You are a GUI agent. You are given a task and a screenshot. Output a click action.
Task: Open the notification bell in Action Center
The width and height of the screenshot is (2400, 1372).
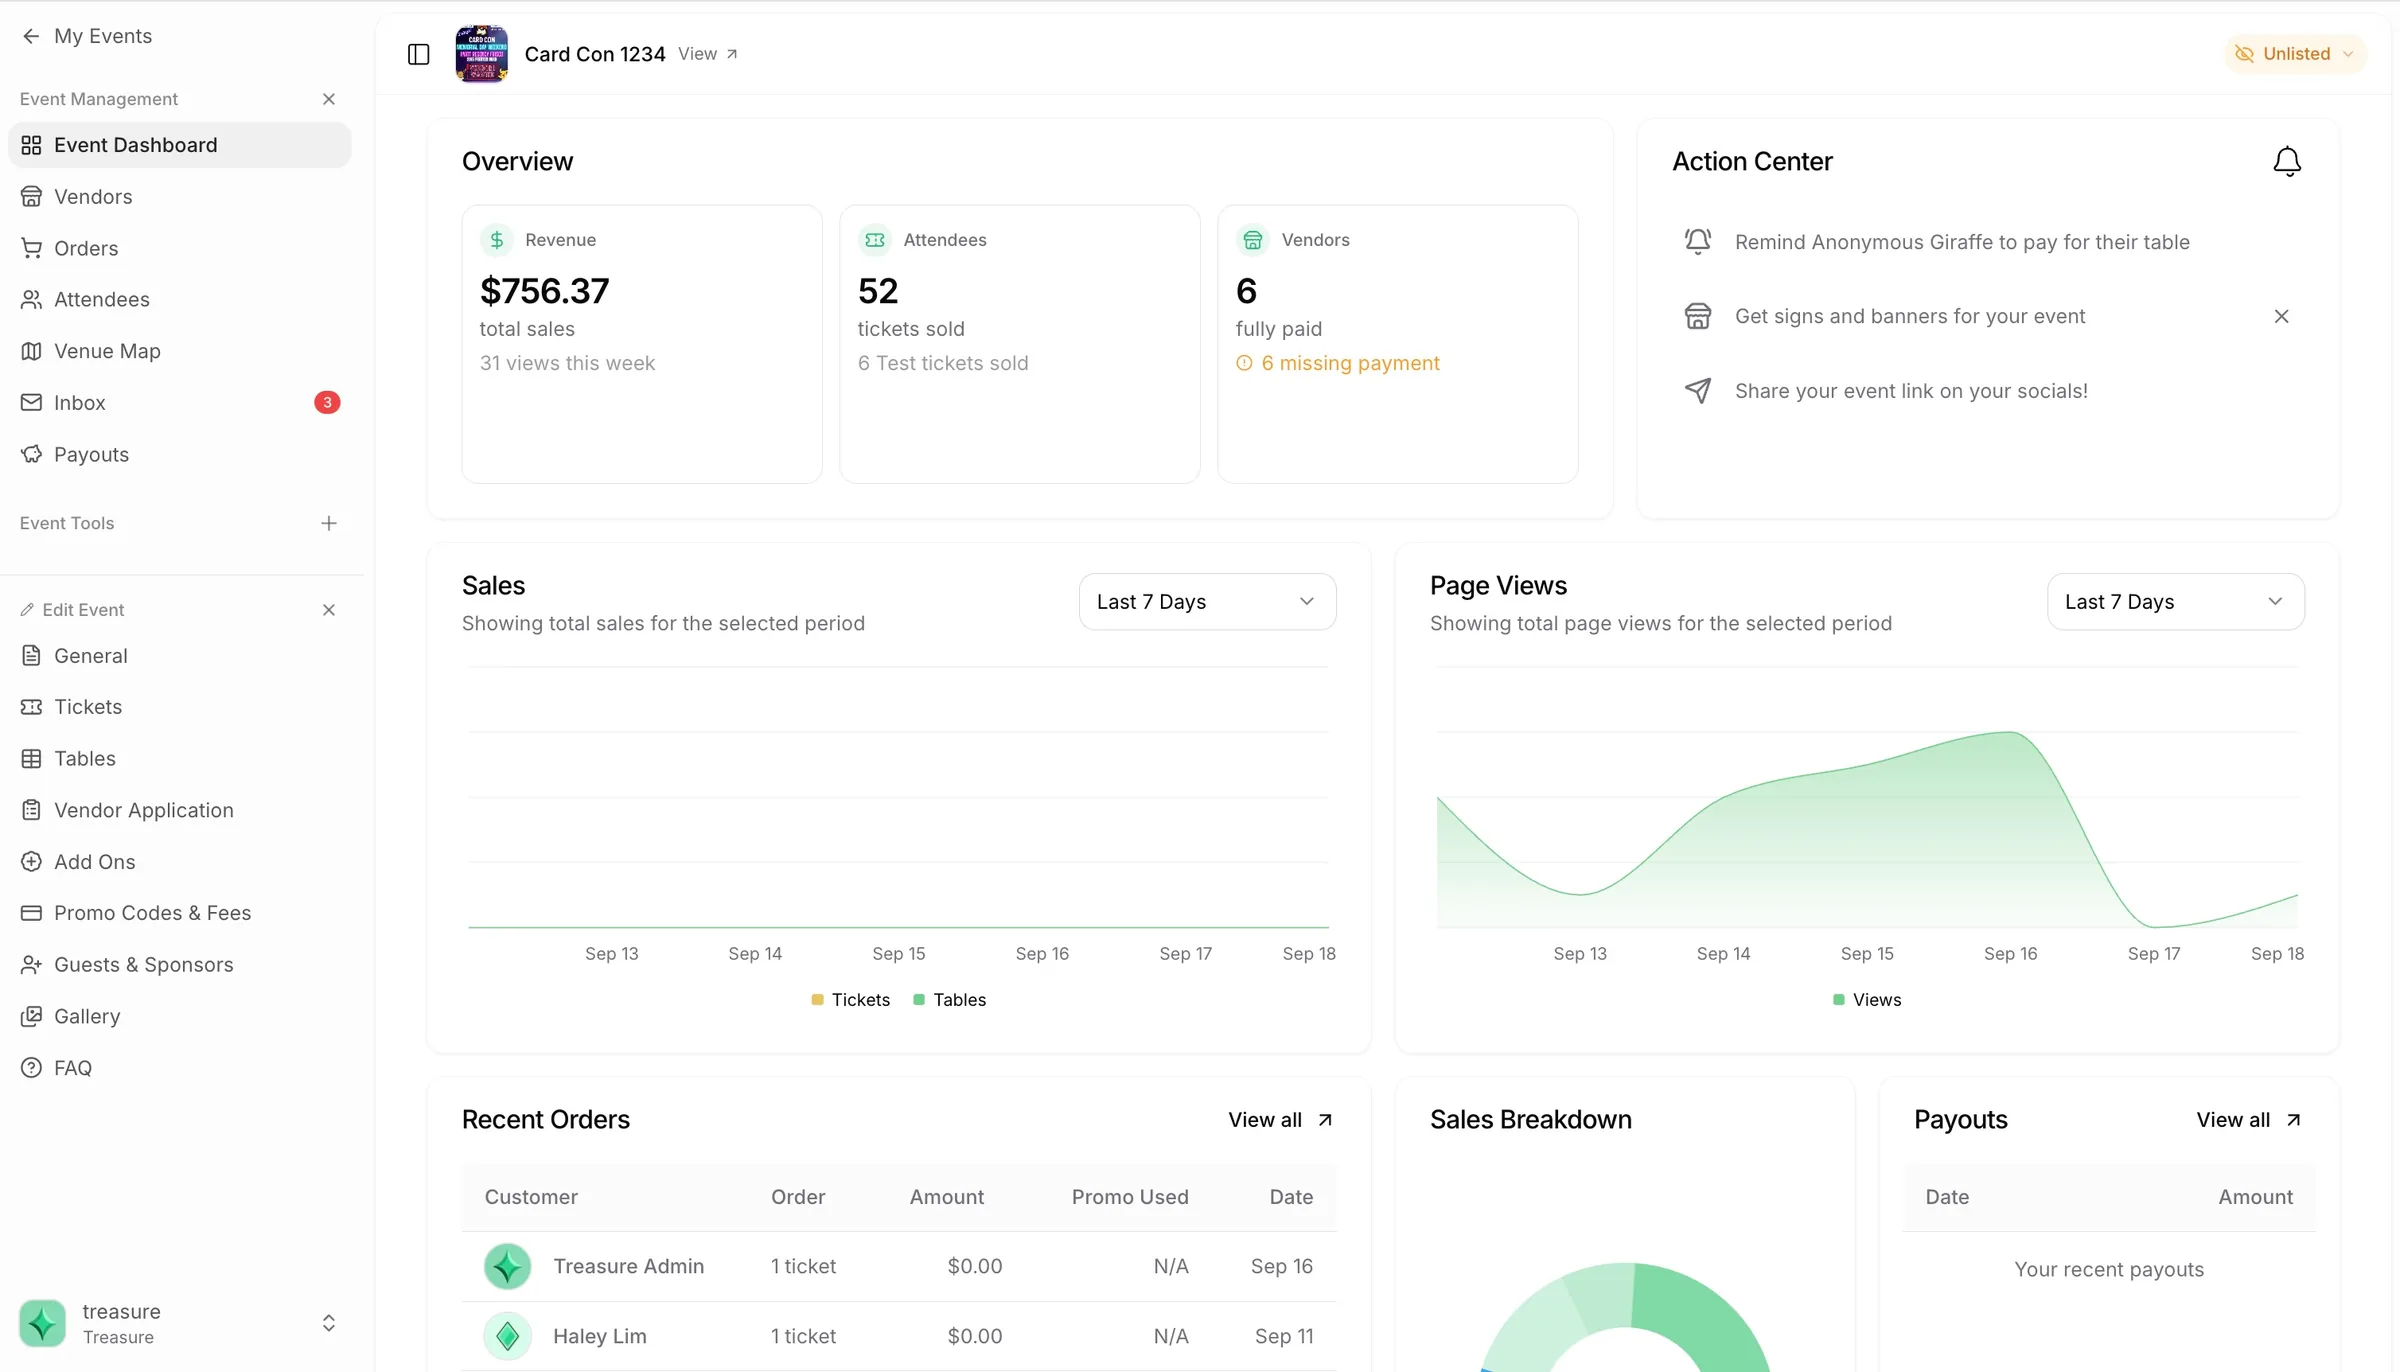click(2287, 161)
